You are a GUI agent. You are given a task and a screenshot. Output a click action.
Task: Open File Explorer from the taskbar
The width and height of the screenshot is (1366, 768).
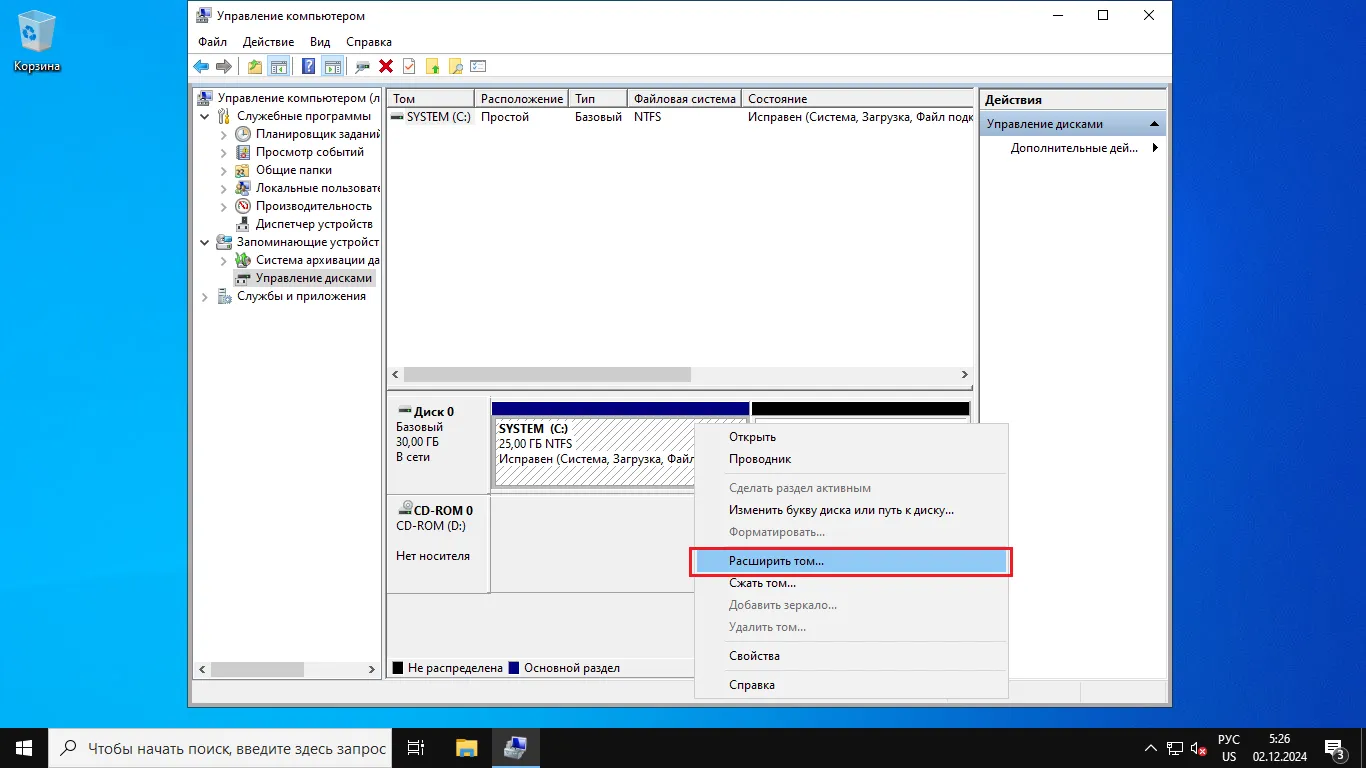(x=467, y=748)
